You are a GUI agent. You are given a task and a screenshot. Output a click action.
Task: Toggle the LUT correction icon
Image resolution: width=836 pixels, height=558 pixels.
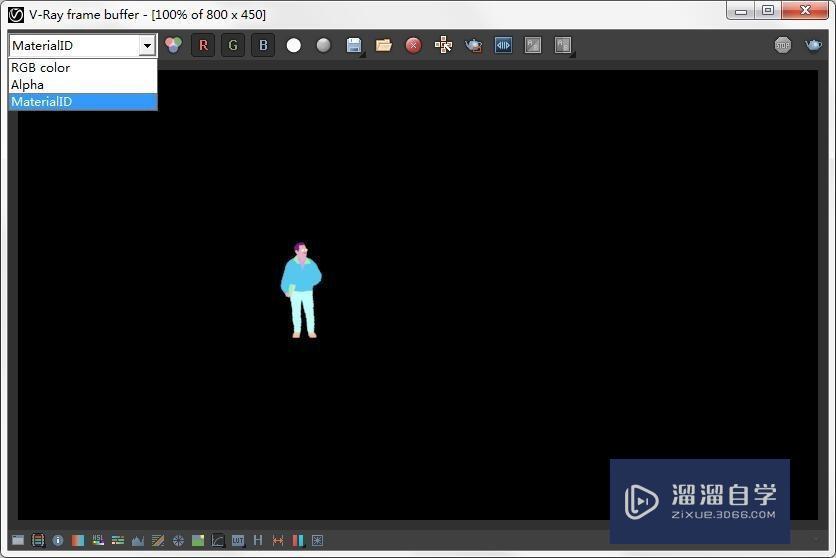[238, 540]
